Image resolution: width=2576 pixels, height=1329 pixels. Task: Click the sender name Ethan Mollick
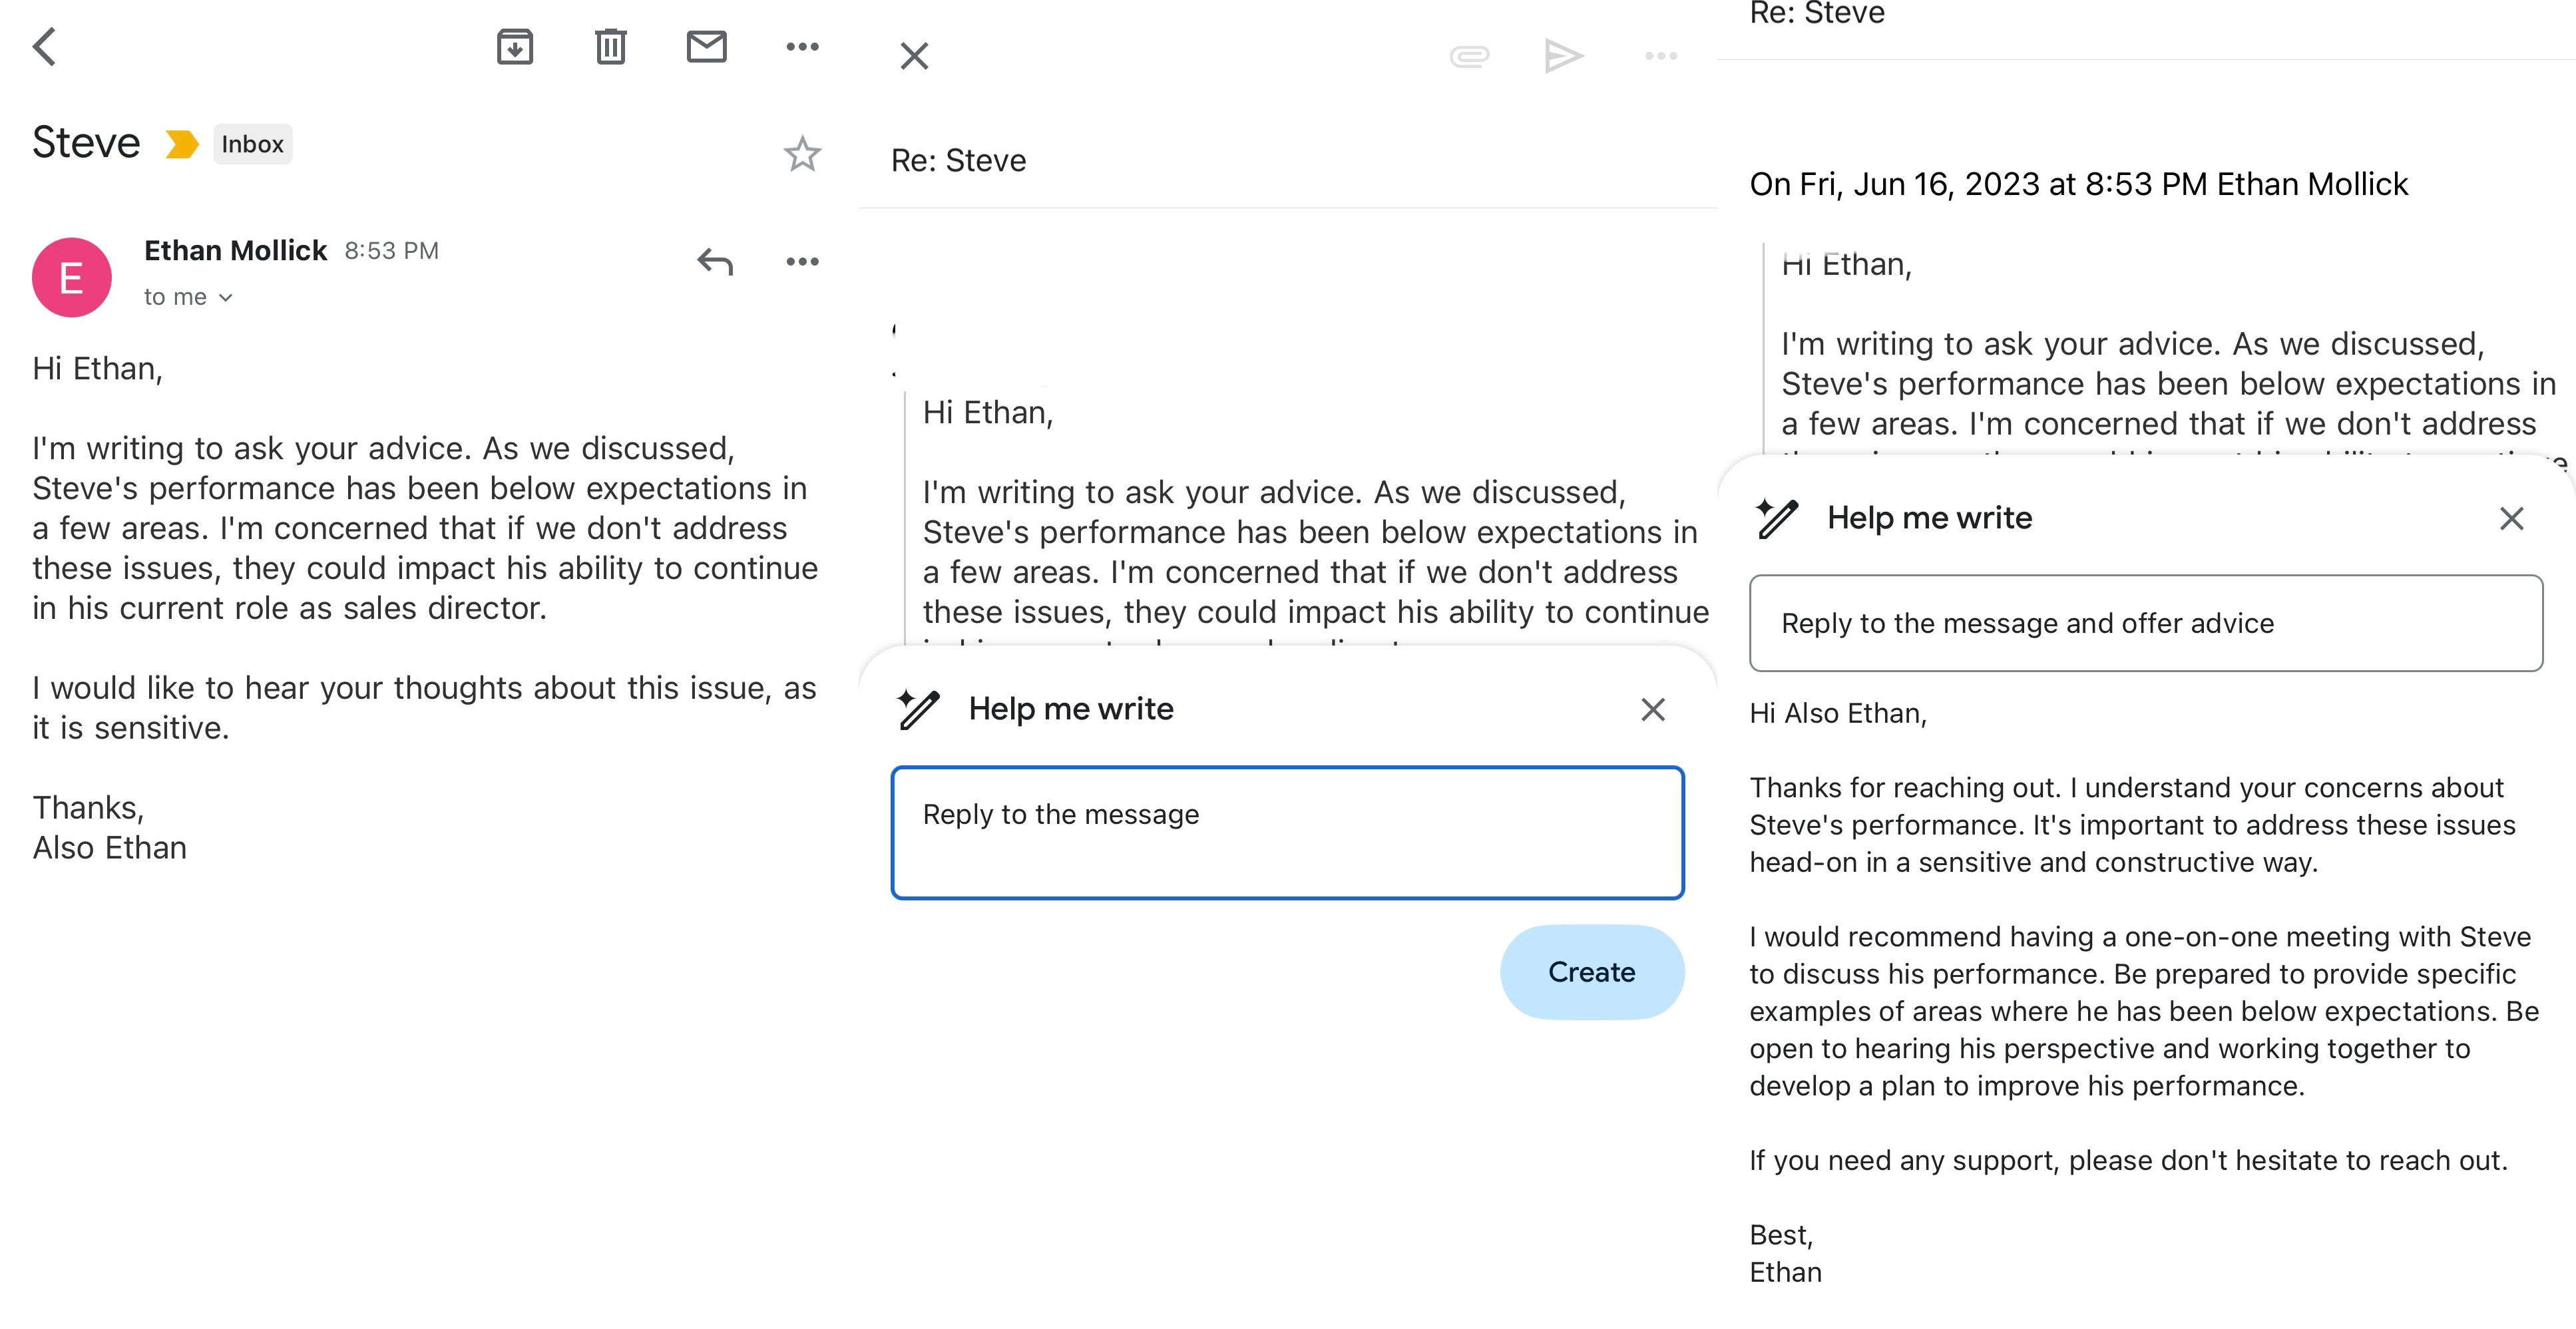click(235, 250)
